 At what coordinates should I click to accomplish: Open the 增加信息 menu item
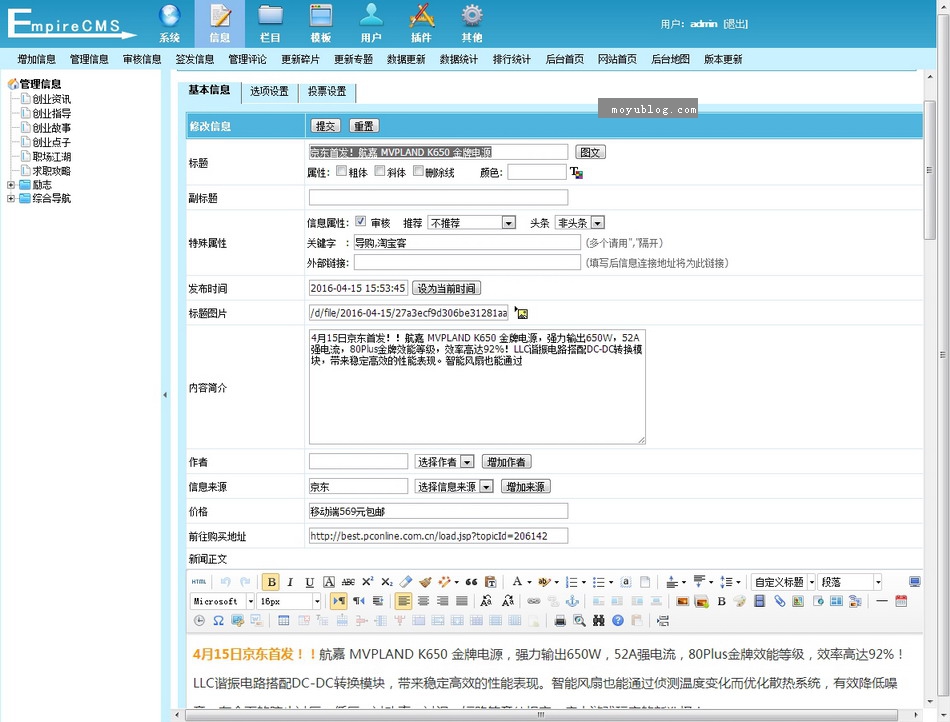click(x=36, y=59)
